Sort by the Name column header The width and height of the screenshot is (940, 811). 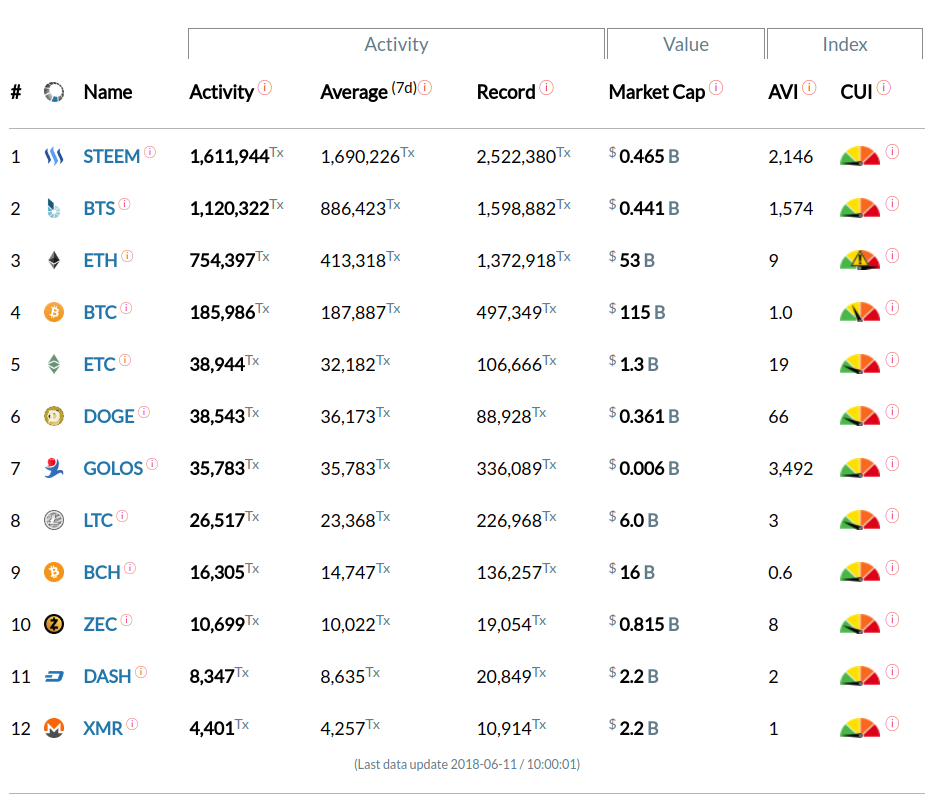108,92
